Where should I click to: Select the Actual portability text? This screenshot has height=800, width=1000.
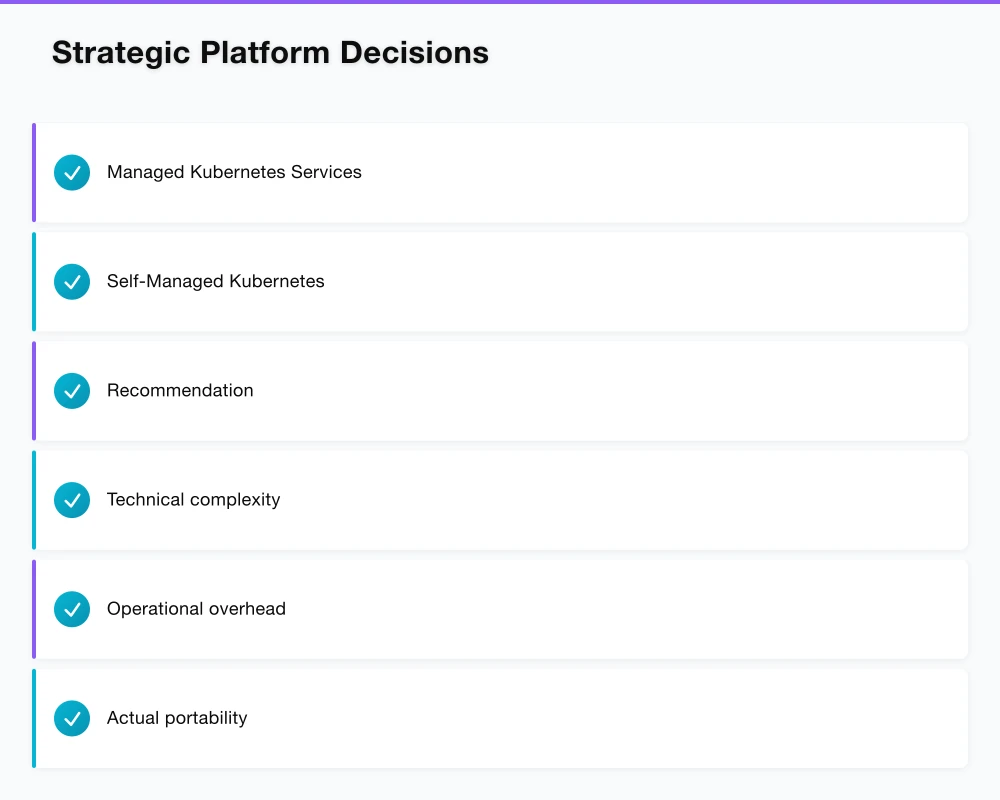(x=177, y=717)
